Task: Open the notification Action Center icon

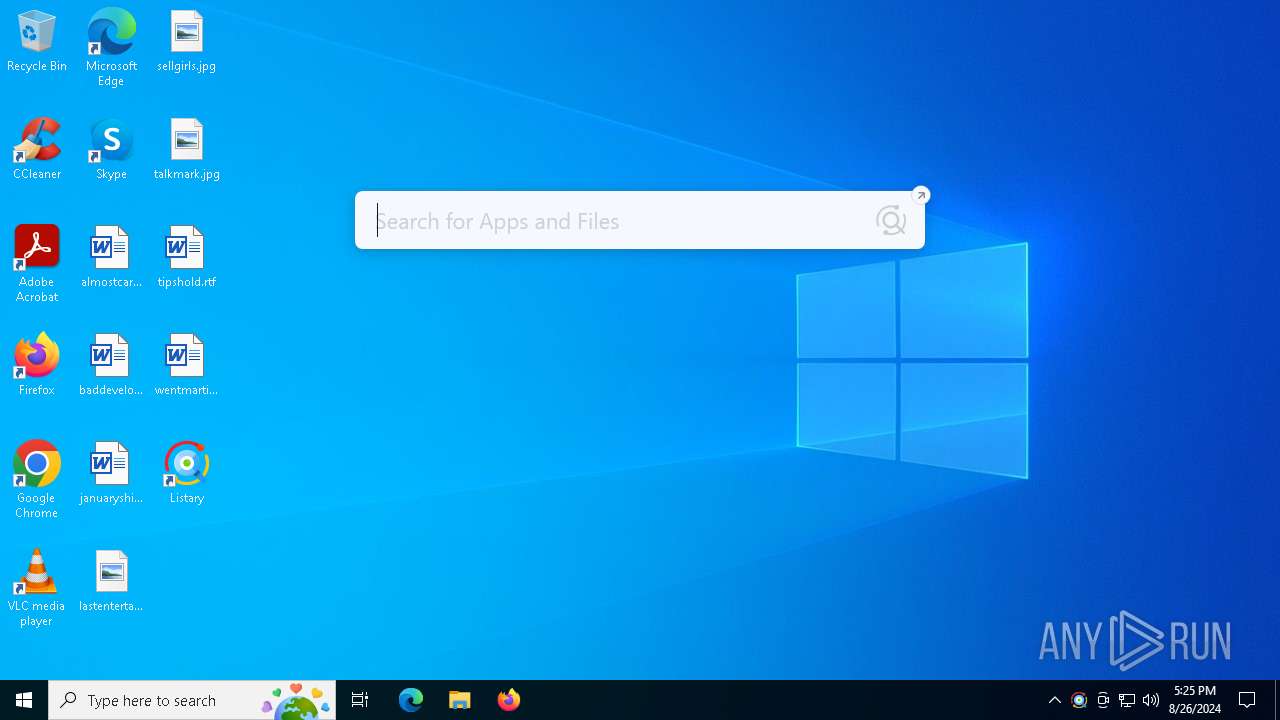Action: tap(1247, 700)
